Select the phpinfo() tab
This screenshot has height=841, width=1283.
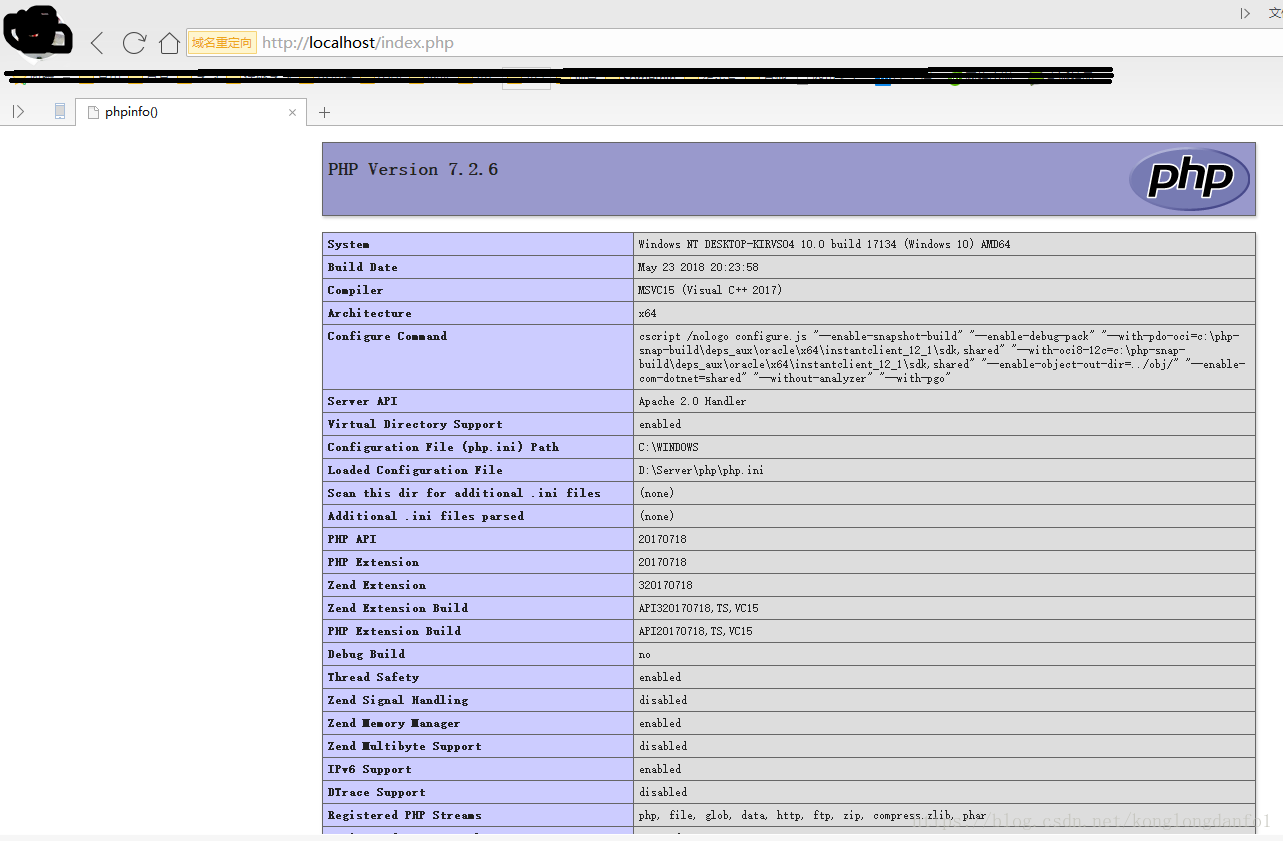coord(191,112)
